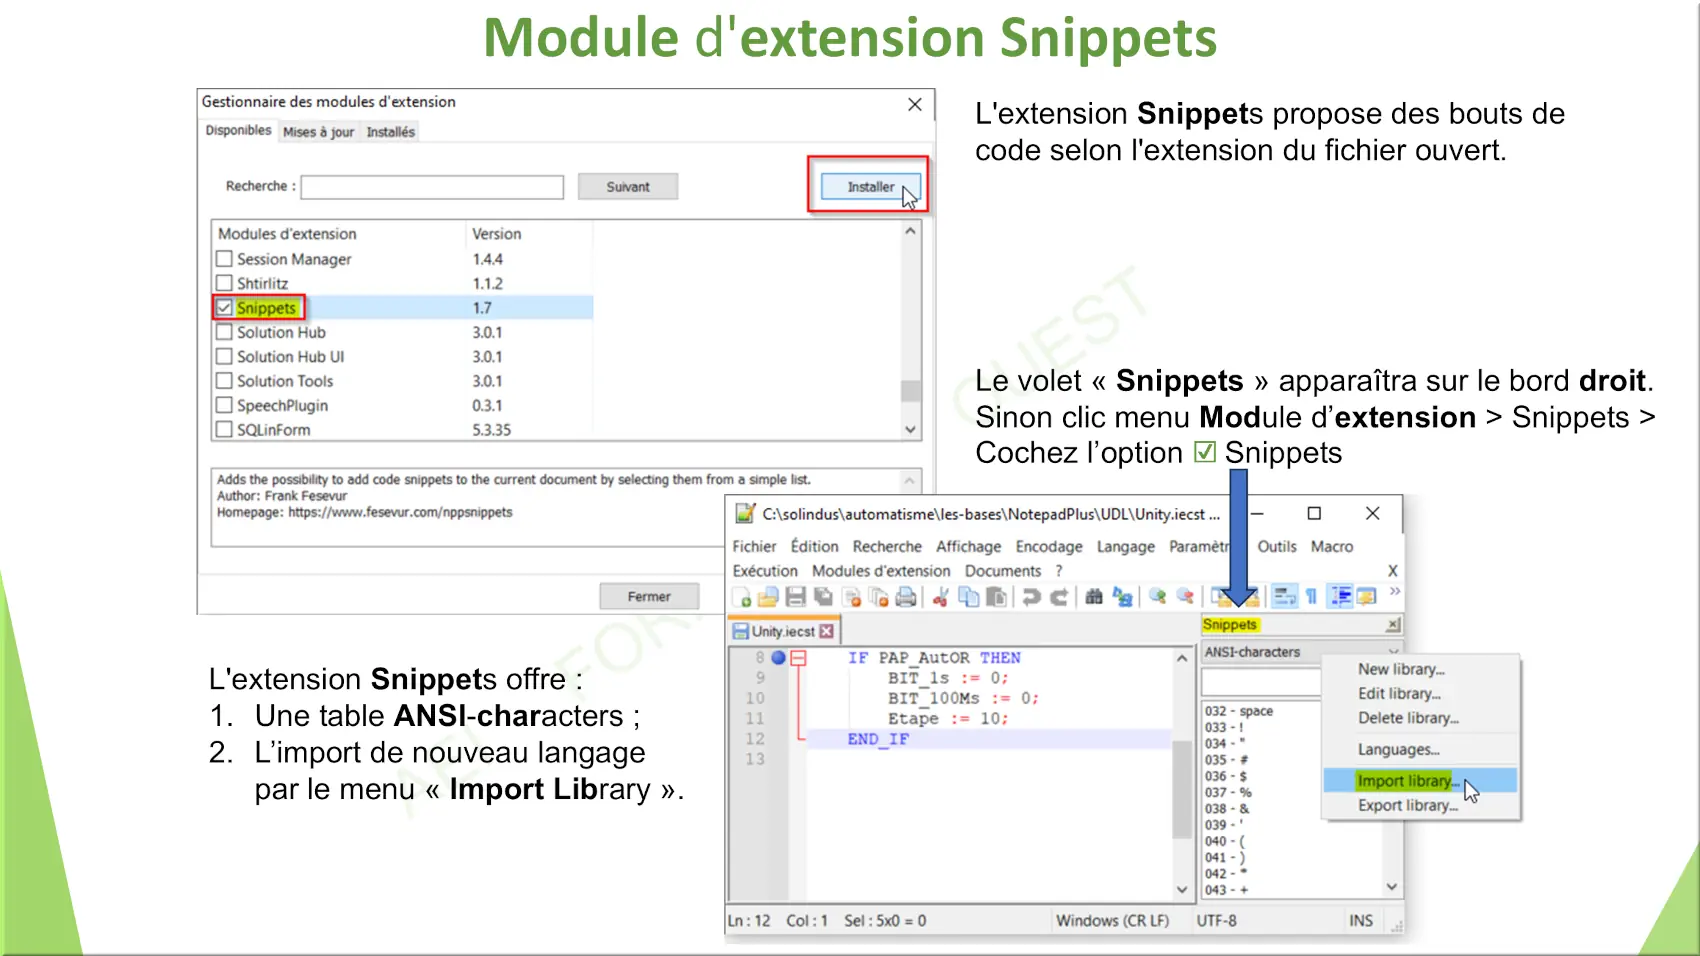This screenshot has height=956, width=1700.
Task: Click the Paste toolbar icon
Action: pos(996,597)
